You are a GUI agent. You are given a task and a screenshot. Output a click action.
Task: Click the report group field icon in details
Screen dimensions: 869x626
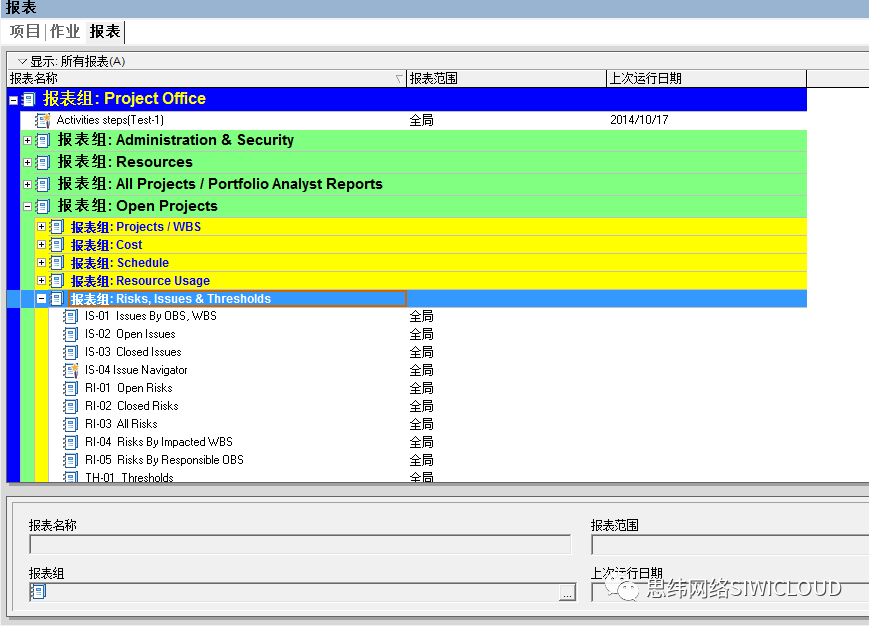pos(38,592)
